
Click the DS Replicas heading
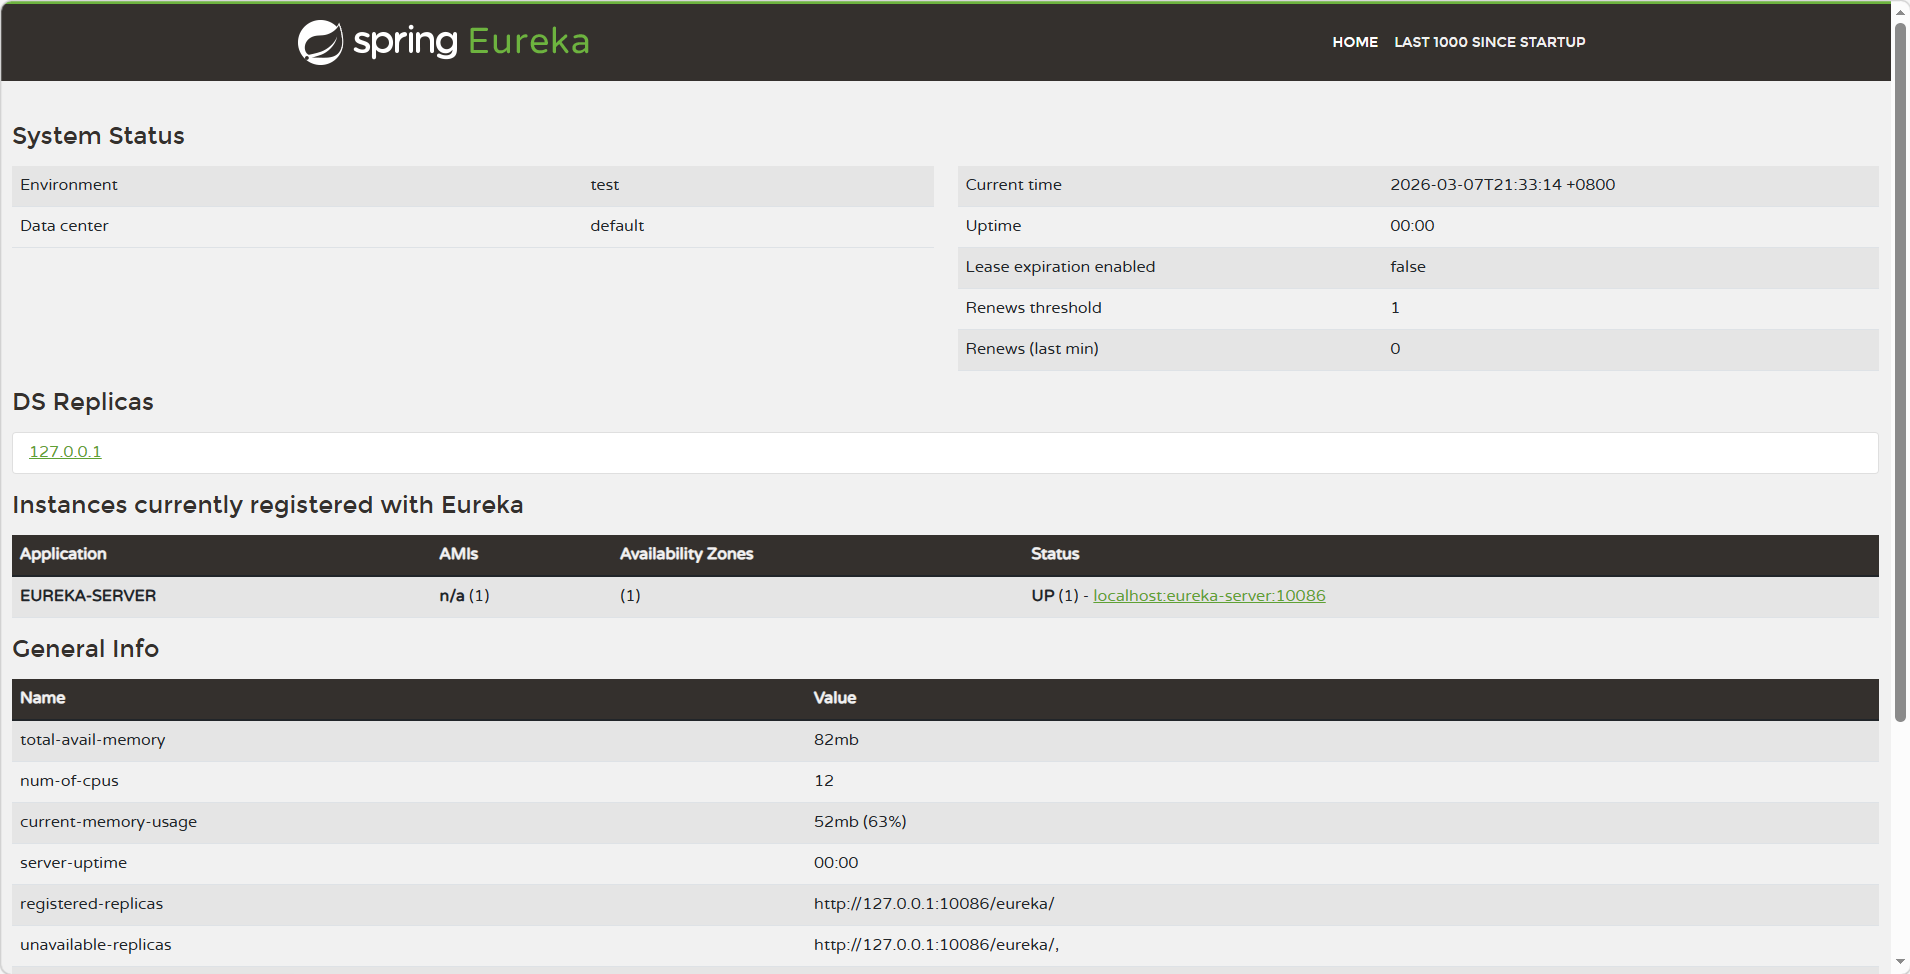pyautogui.click(x=83, y=402)
